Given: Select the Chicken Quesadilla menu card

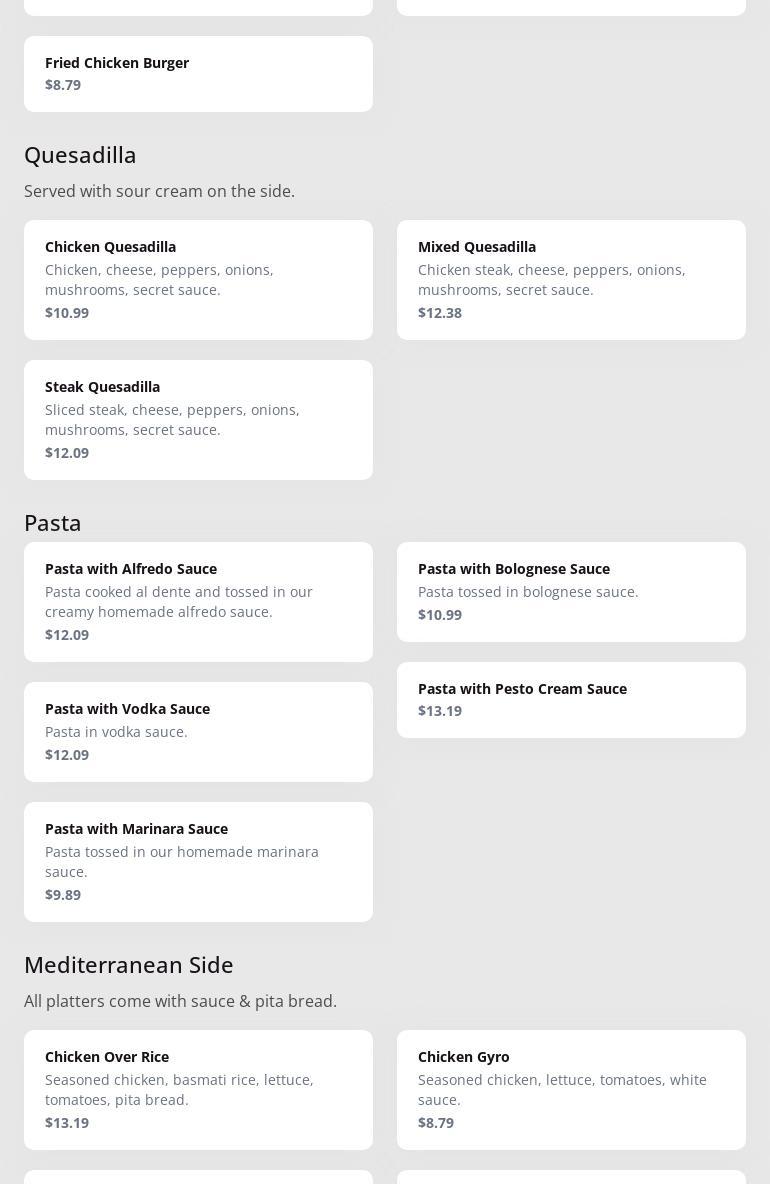Looking at the screenshot, I should pos(198,280).
